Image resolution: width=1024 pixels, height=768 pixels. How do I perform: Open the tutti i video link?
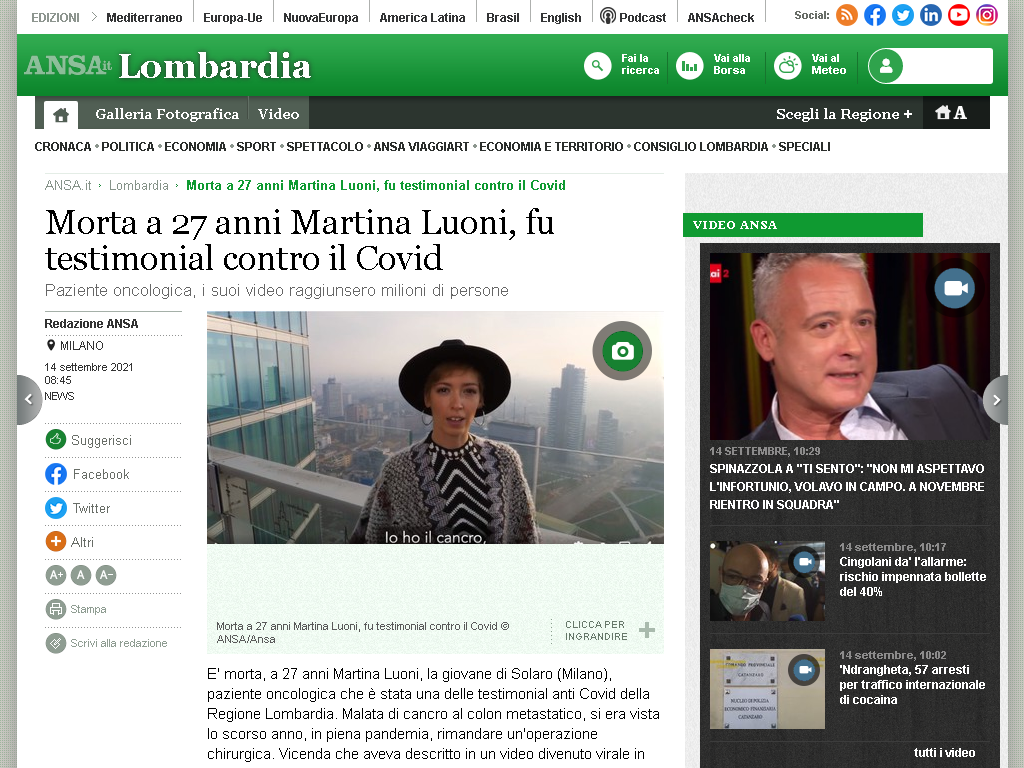tap(944, 752)
